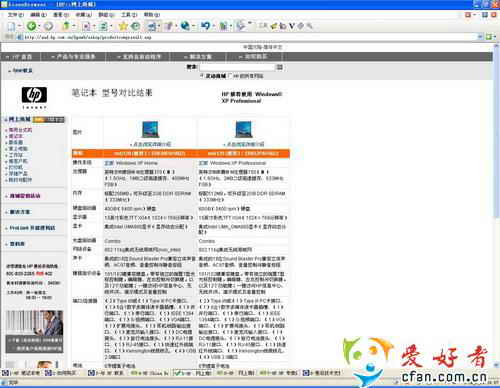Open the ProLiant sidebar link
Viewport: 500px width, 388px height.
32,228
